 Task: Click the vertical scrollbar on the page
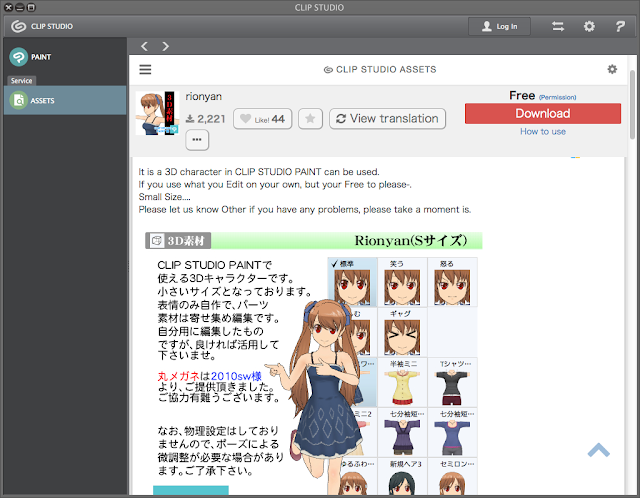tap(632, 105)
